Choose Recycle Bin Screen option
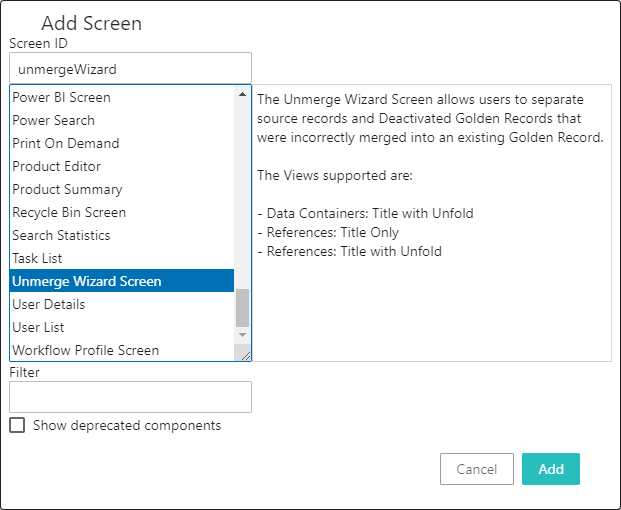The width and height of the screenshot is (621, 510). [69, 212]
